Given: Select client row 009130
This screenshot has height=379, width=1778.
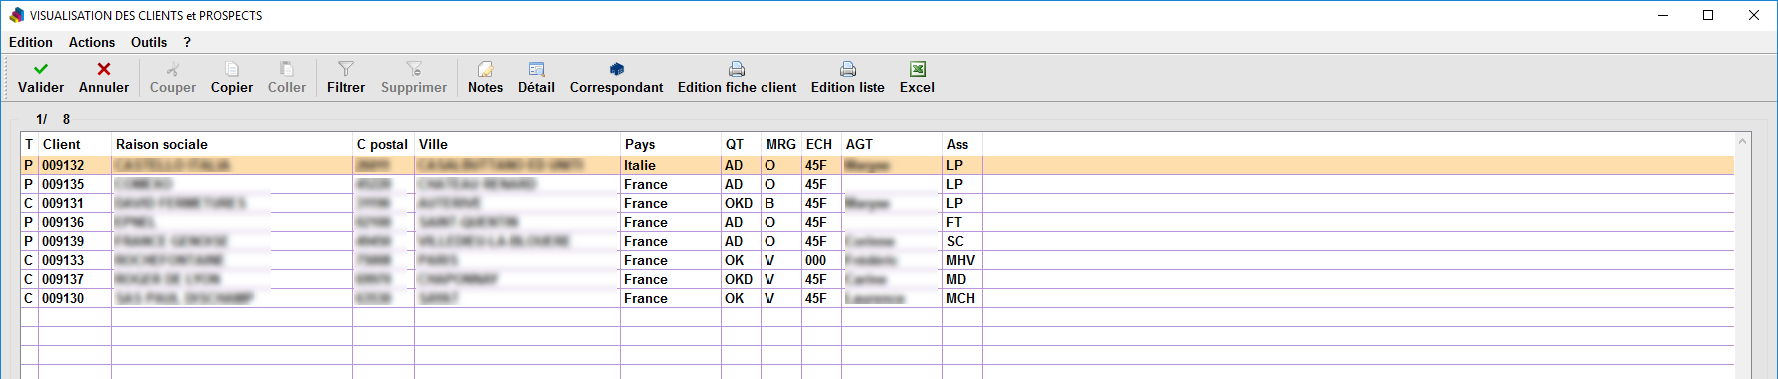Looking at the screenshot, I should coord(877,298).
